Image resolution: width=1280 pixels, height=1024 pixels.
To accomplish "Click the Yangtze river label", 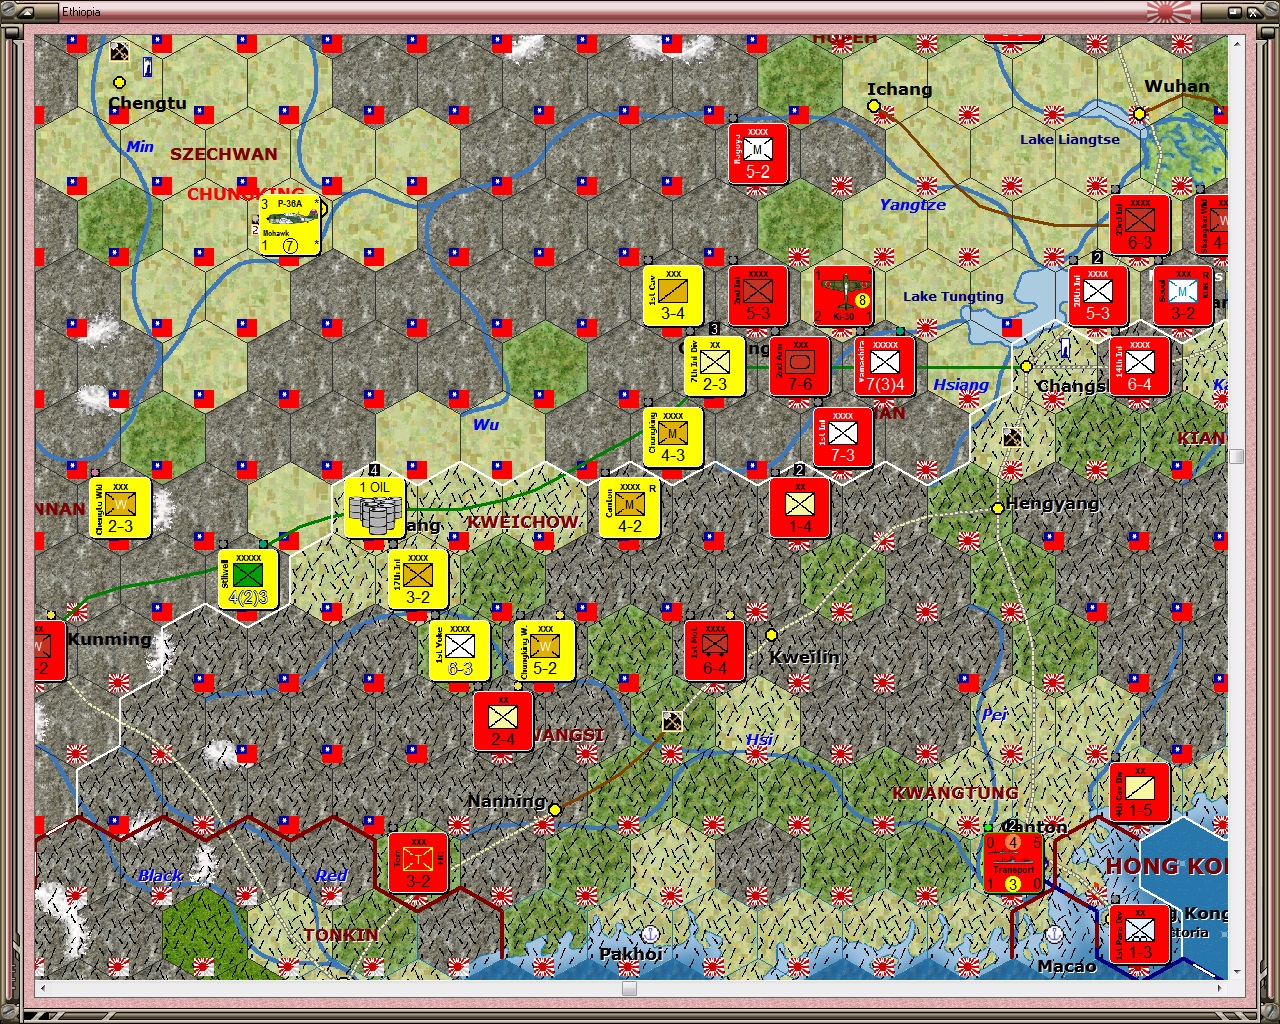I will 913,205.
